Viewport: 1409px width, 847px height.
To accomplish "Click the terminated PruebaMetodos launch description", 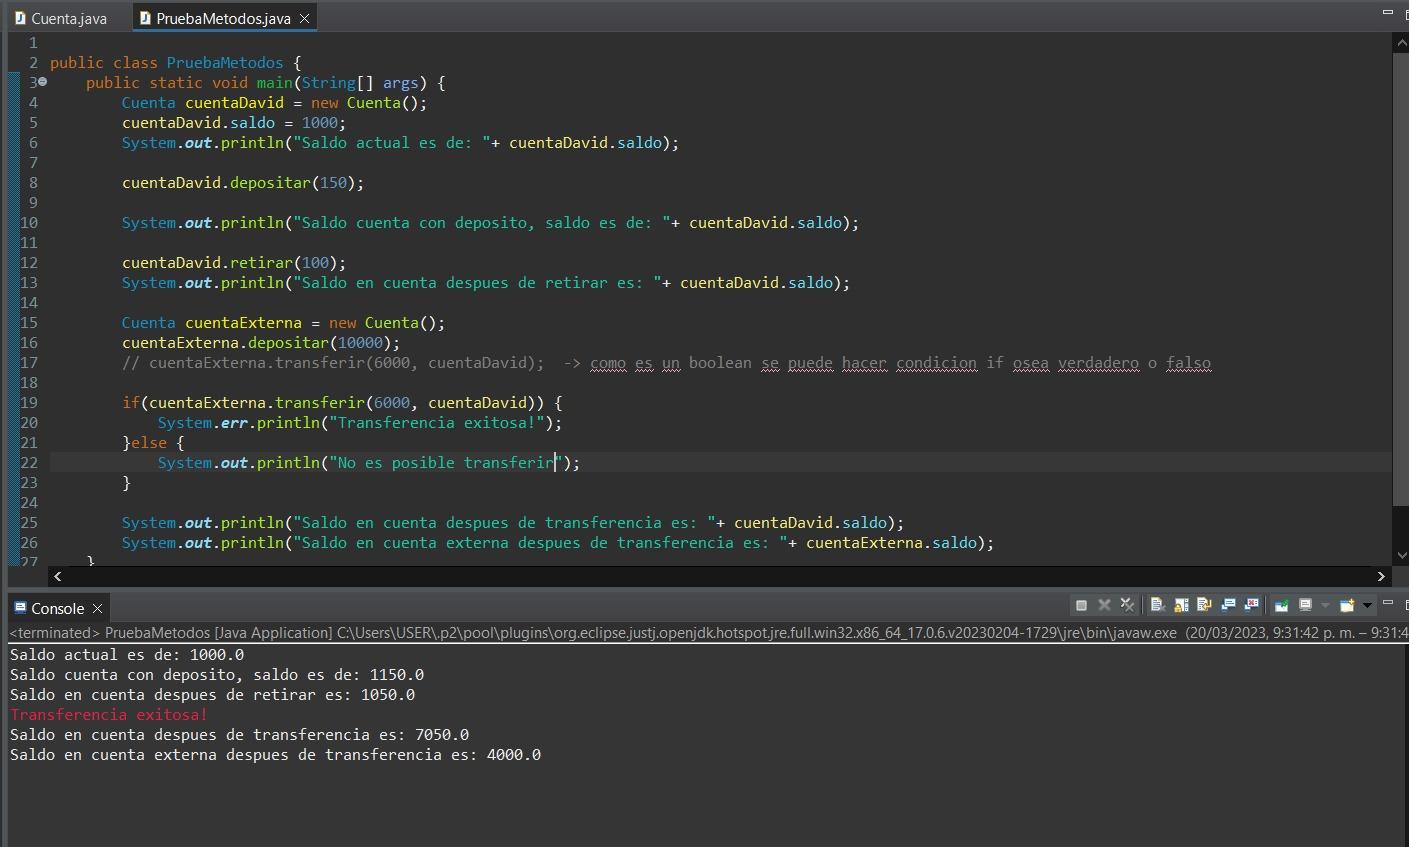I will click(x=708, y=632).
